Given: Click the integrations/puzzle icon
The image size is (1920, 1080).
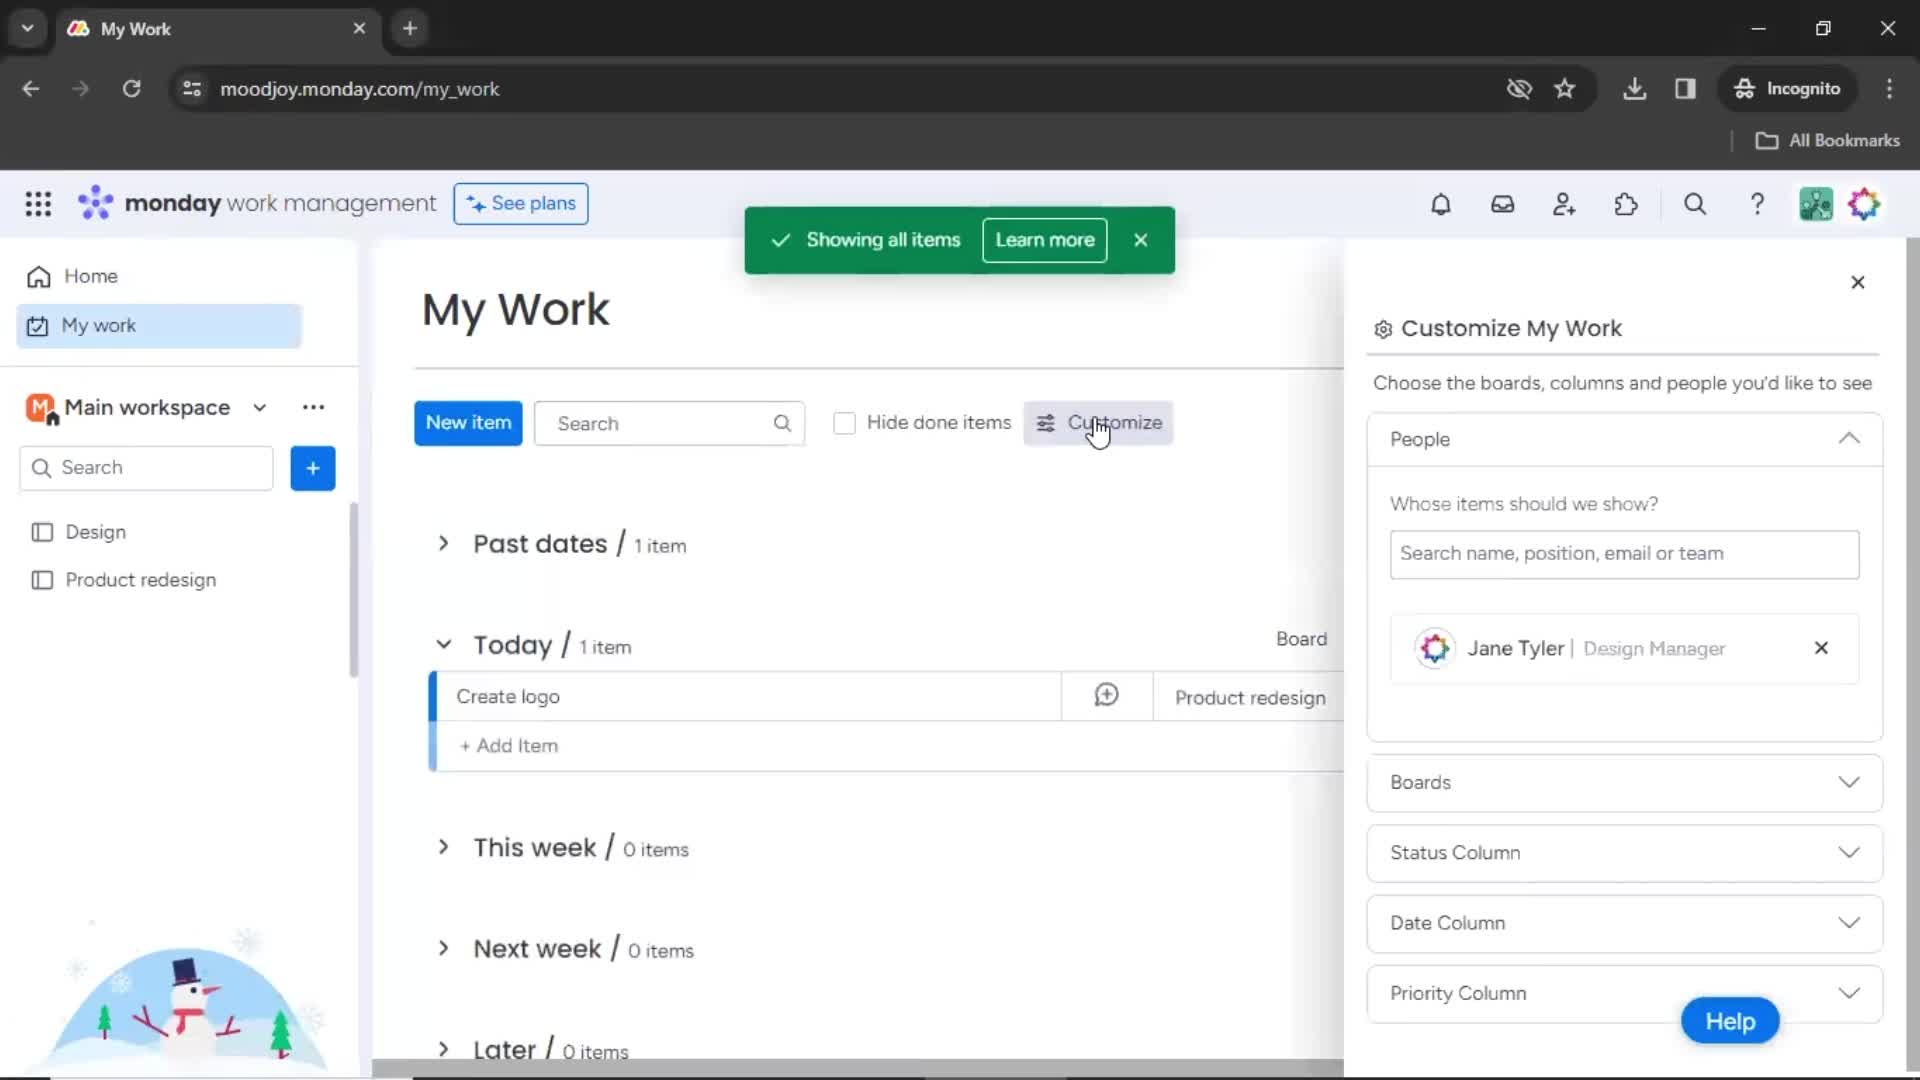Looking at the screenshot, I should [1626, 204].
